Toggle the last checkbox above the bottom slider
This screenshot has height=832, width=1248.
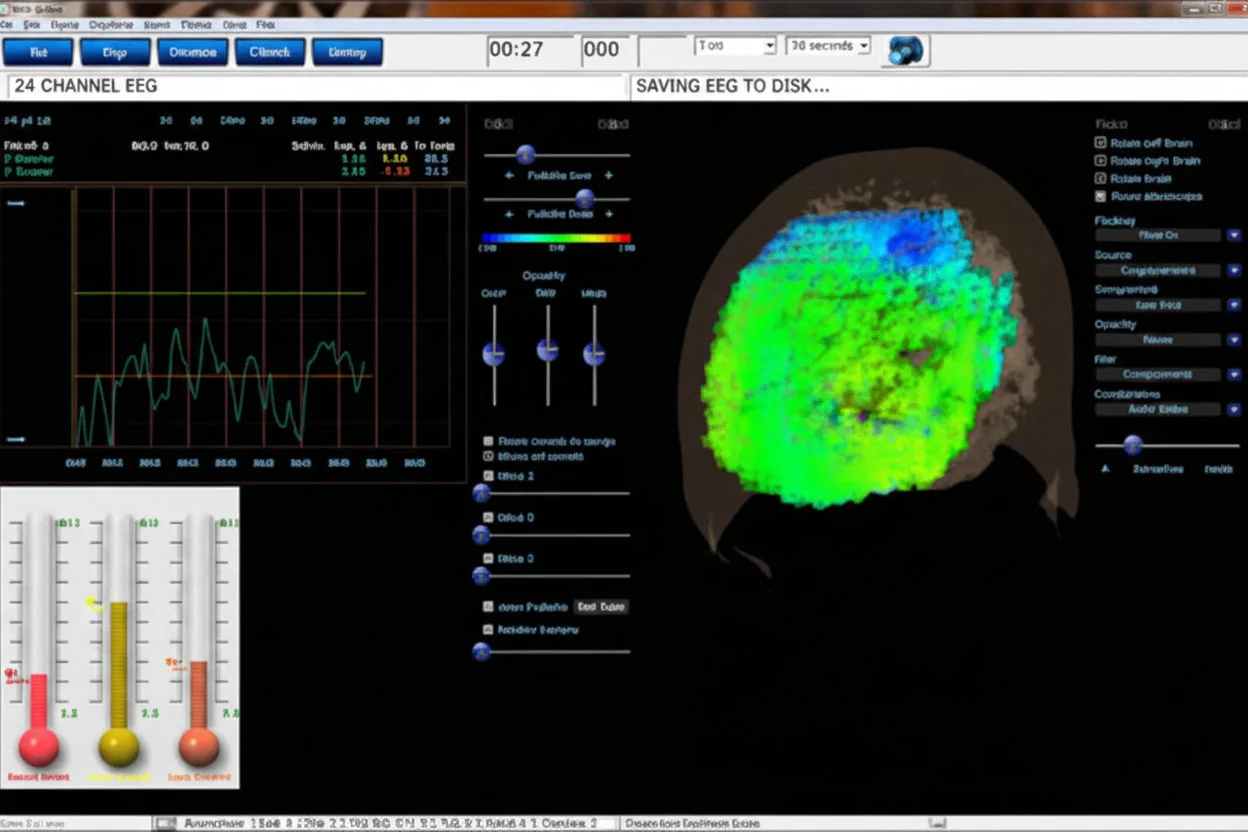pyautogui.click(x=488, y=630)
